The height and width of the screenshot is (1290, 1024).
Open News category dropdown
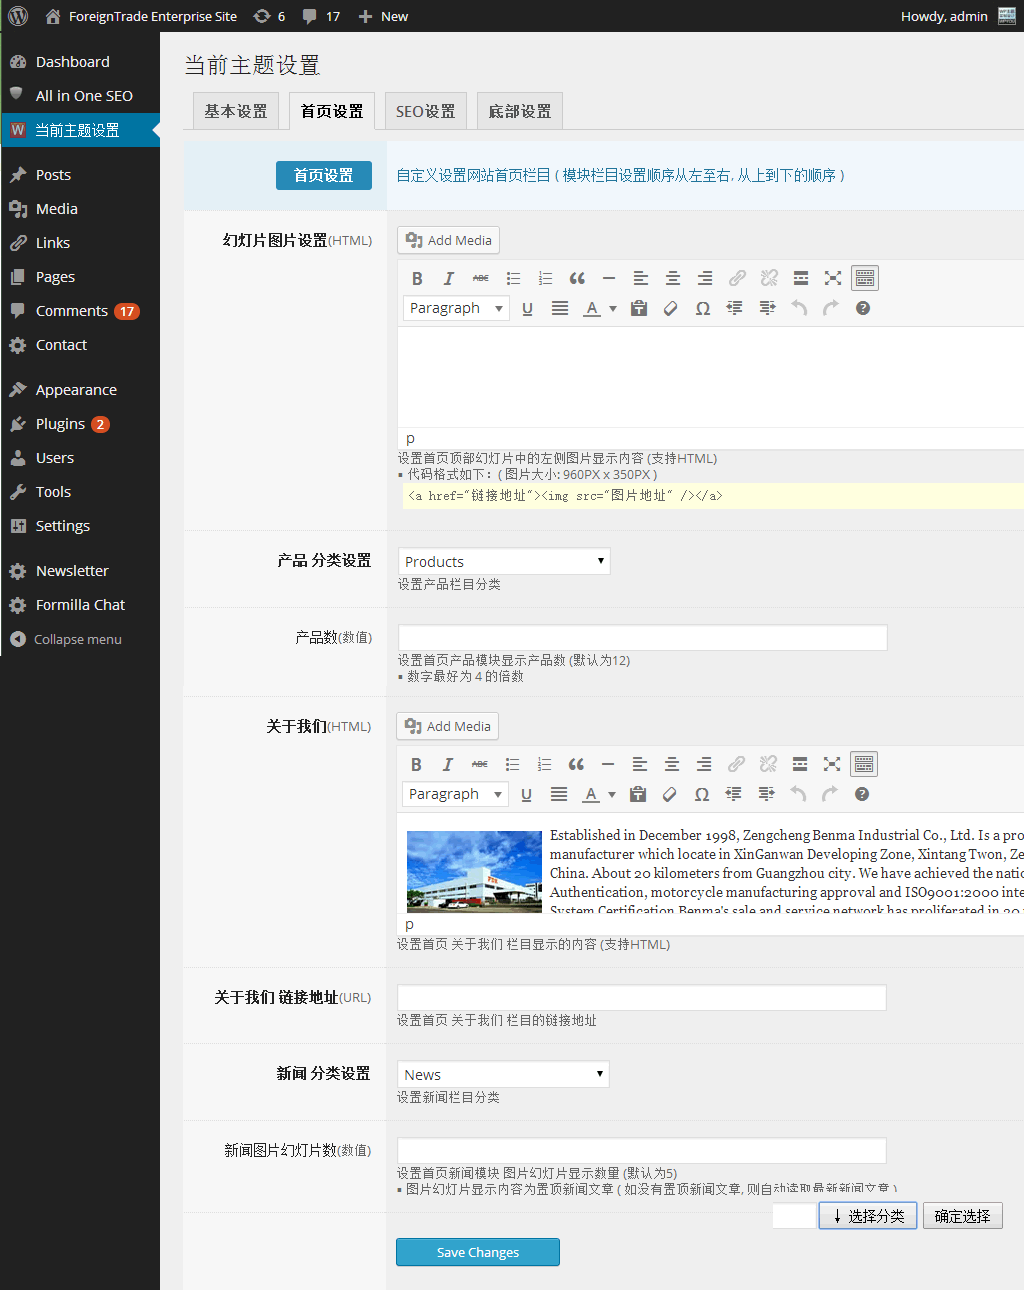pyautogui.click(x=503, y=1074)
